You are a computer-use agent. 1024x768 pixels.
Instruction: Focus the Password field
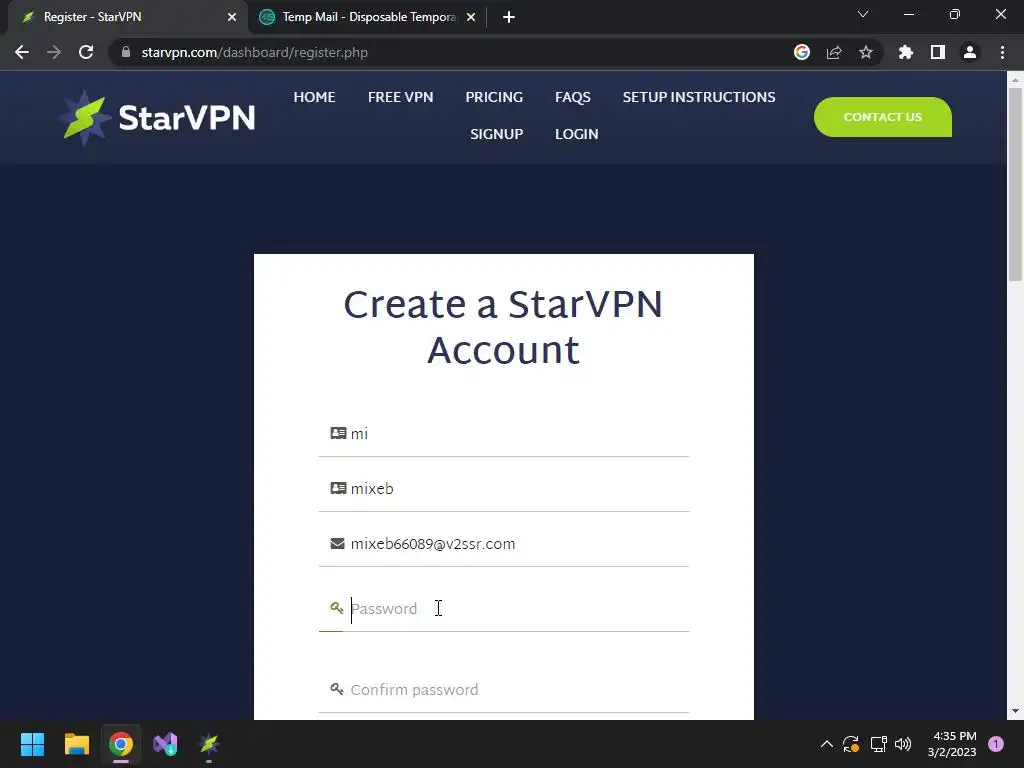[504, 609]
